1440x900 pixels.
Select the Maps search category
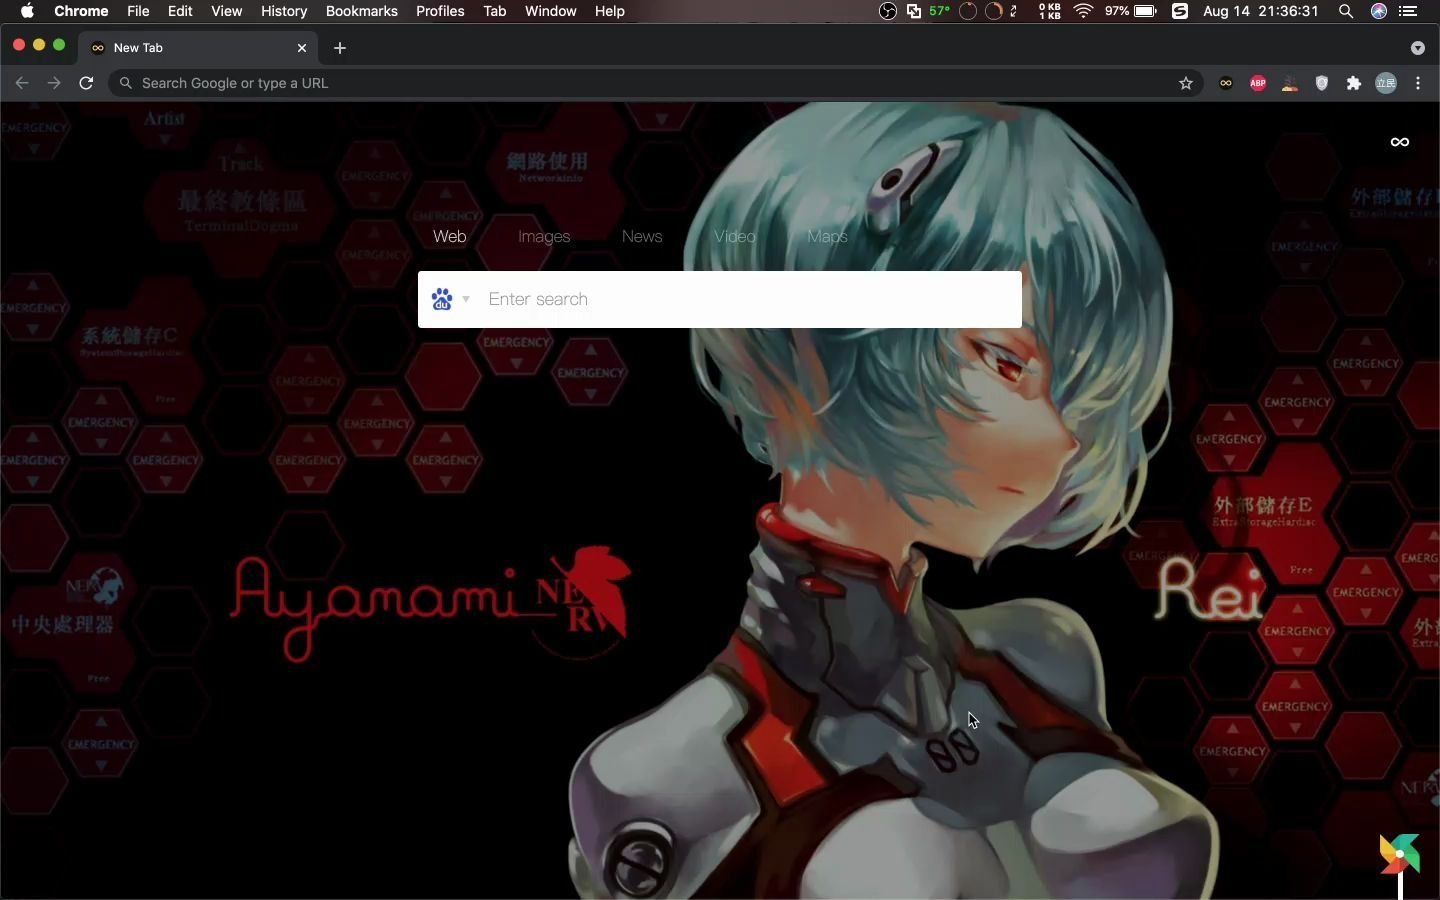point(826,236)
